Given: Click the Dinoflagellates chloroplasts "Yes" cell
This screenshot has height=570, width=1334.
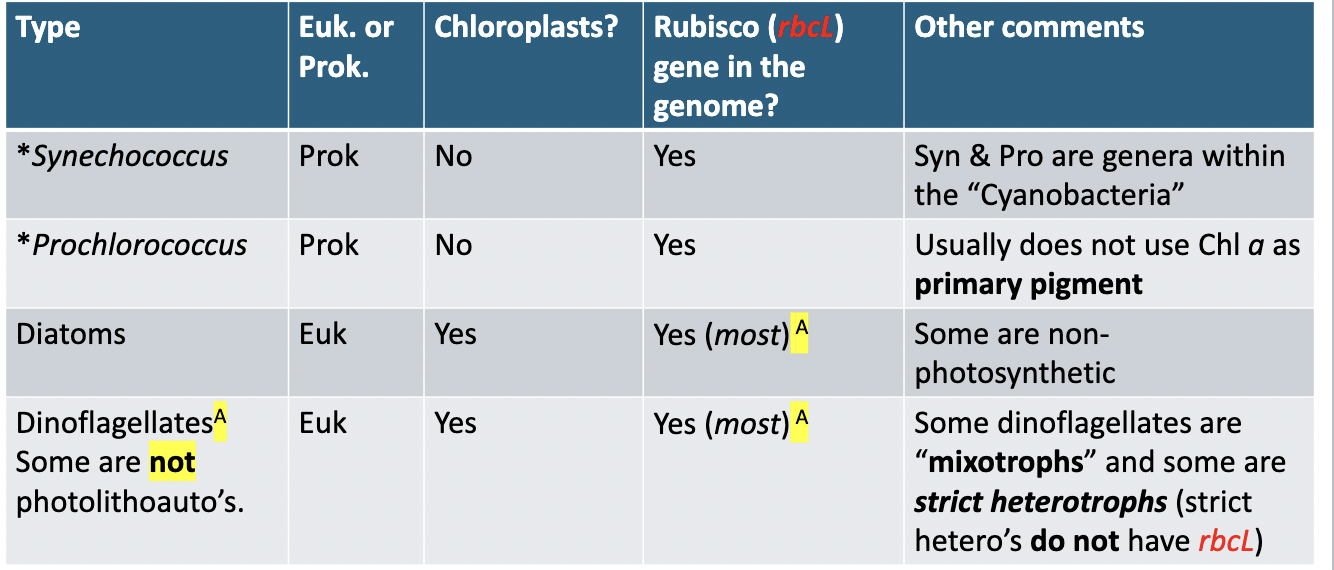Looking at the screenshot, I should [x=456, y=423].
